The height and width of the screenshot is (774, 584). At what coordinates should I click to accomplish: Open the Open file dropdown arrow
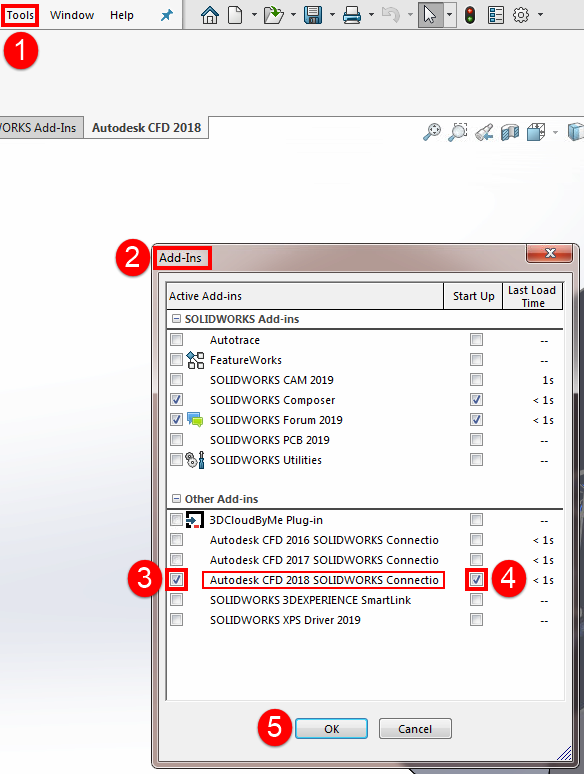tap(293, 15)
